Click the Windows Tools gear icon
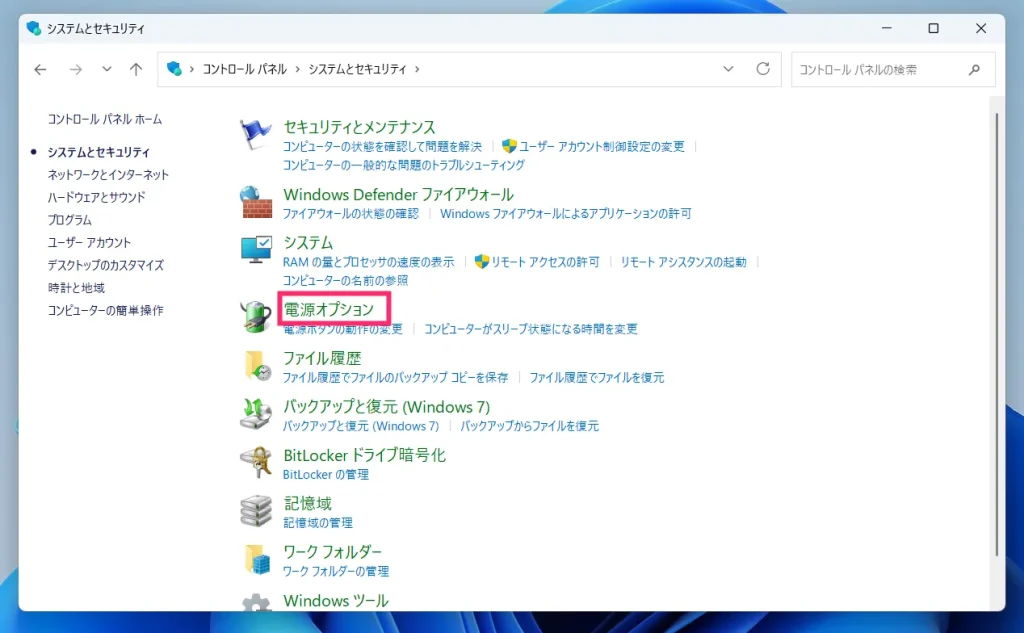Viewport: 1024px width, 633px height. (x=256, y=602)
